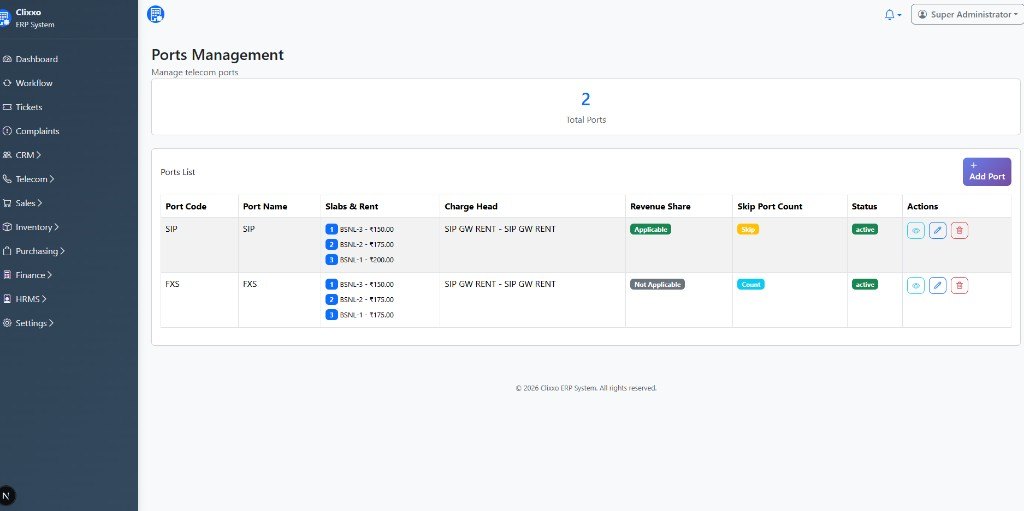This screenshot has width=1024, height=511.
Task: Click the Tickets sidebar icon
Action: [7, 107]
